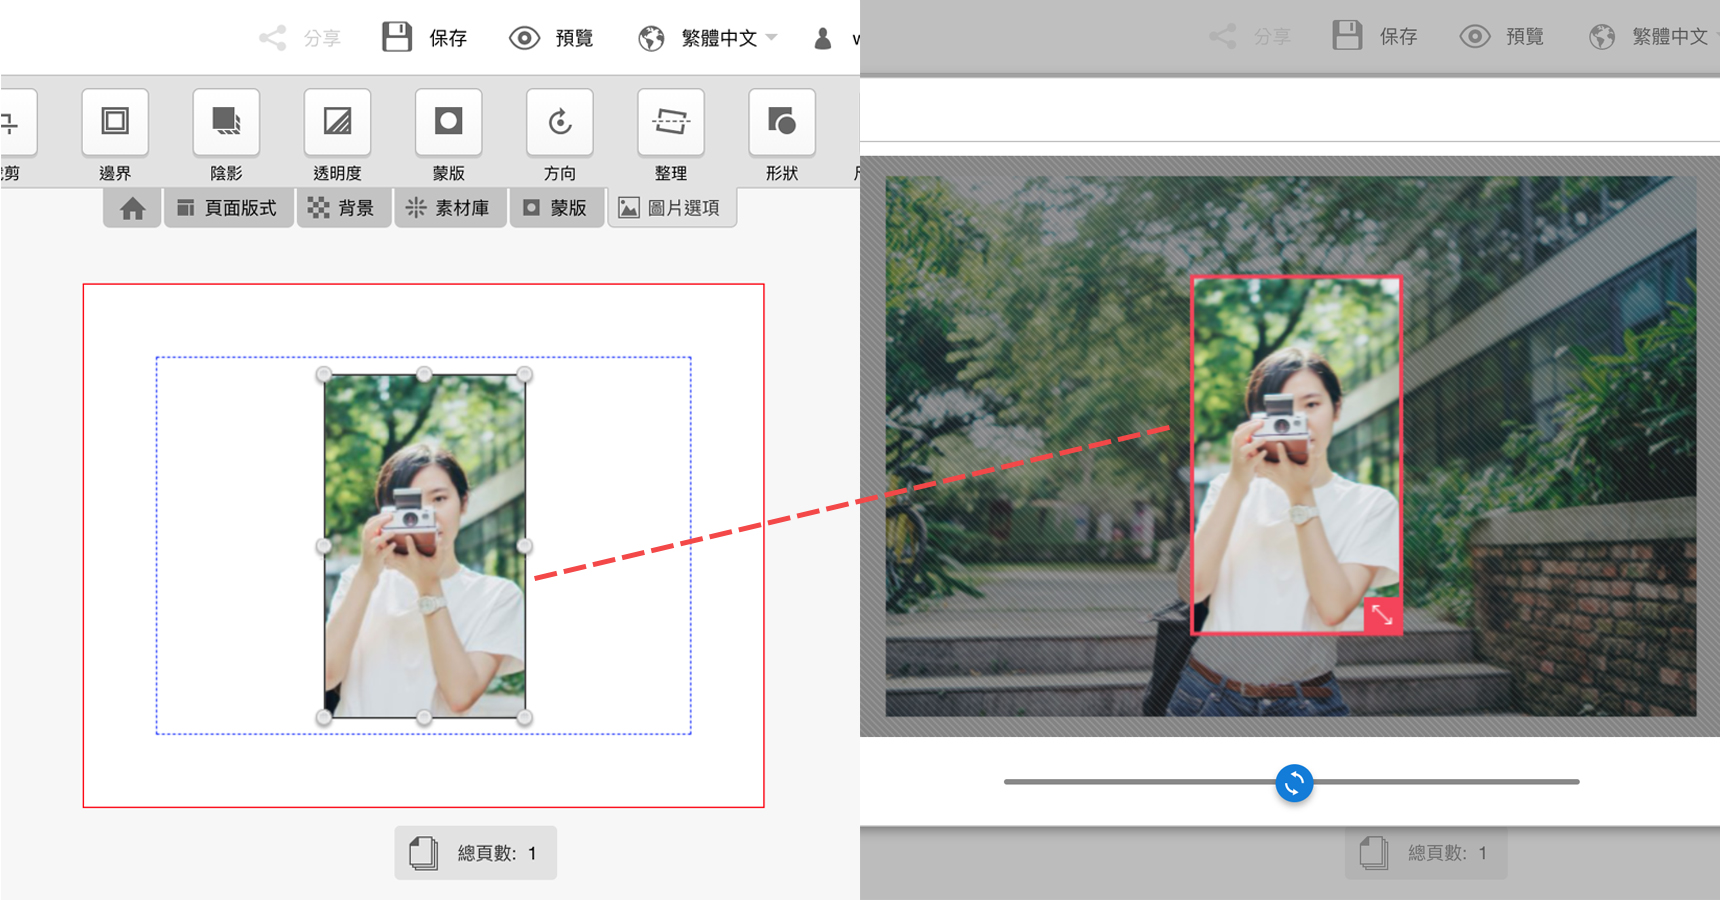Image resolution: width=1720 pixels, height=900 pixels.
Task: Click the 分享 share button on left
Action: [300, 38]
